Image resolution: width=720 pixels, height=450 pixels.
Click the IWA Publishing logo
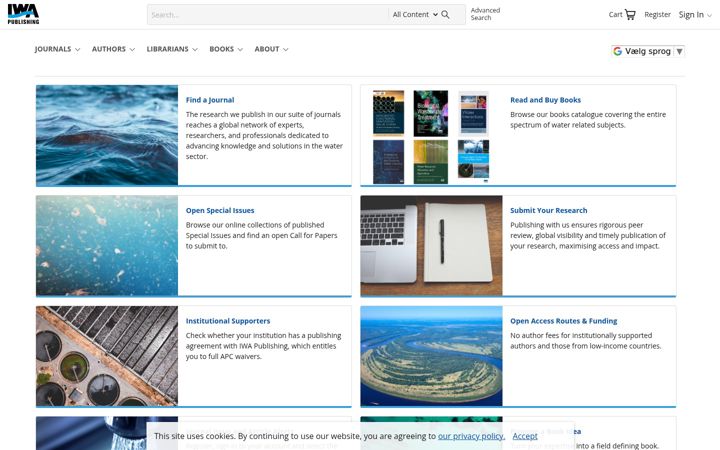pos(23,14)
